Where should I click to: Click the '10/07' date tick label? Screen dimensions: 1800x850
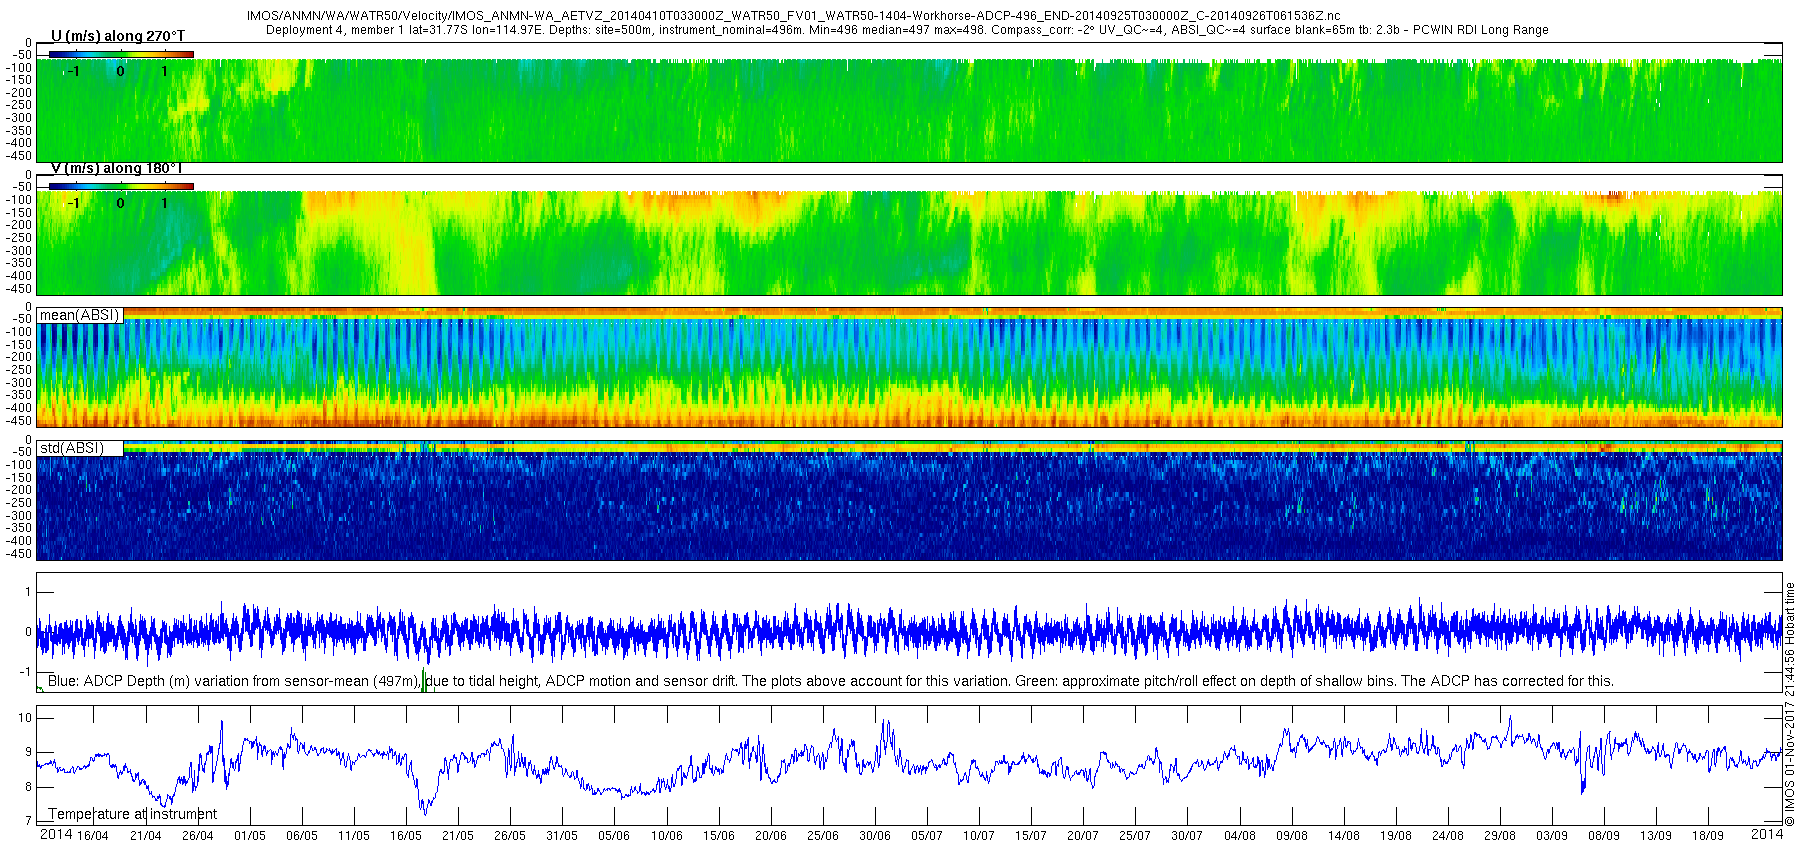click(979, 836)
